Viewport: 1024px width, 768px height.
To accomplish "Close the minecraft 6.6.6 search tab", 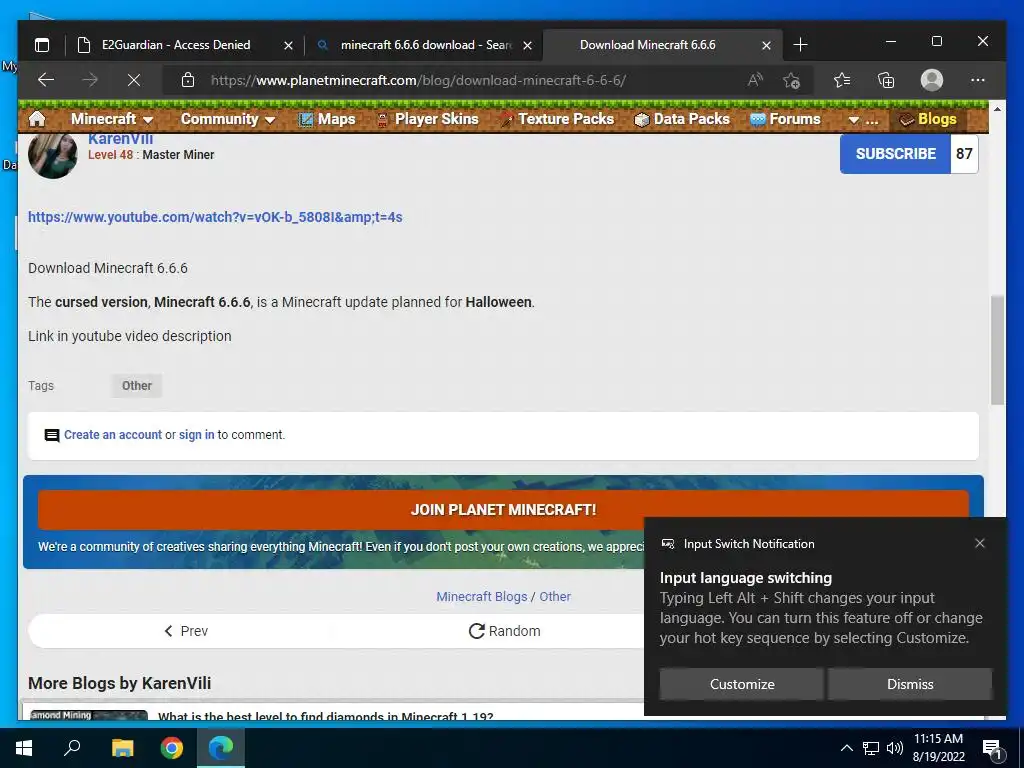I will (x=528, y=45).
